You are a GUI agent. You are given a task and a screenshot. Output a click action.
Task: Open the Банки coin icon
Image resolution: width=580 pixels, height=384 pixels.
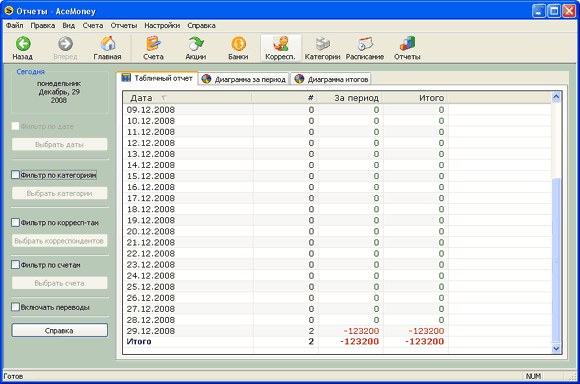pyautogui.click(x=238, y=44)
